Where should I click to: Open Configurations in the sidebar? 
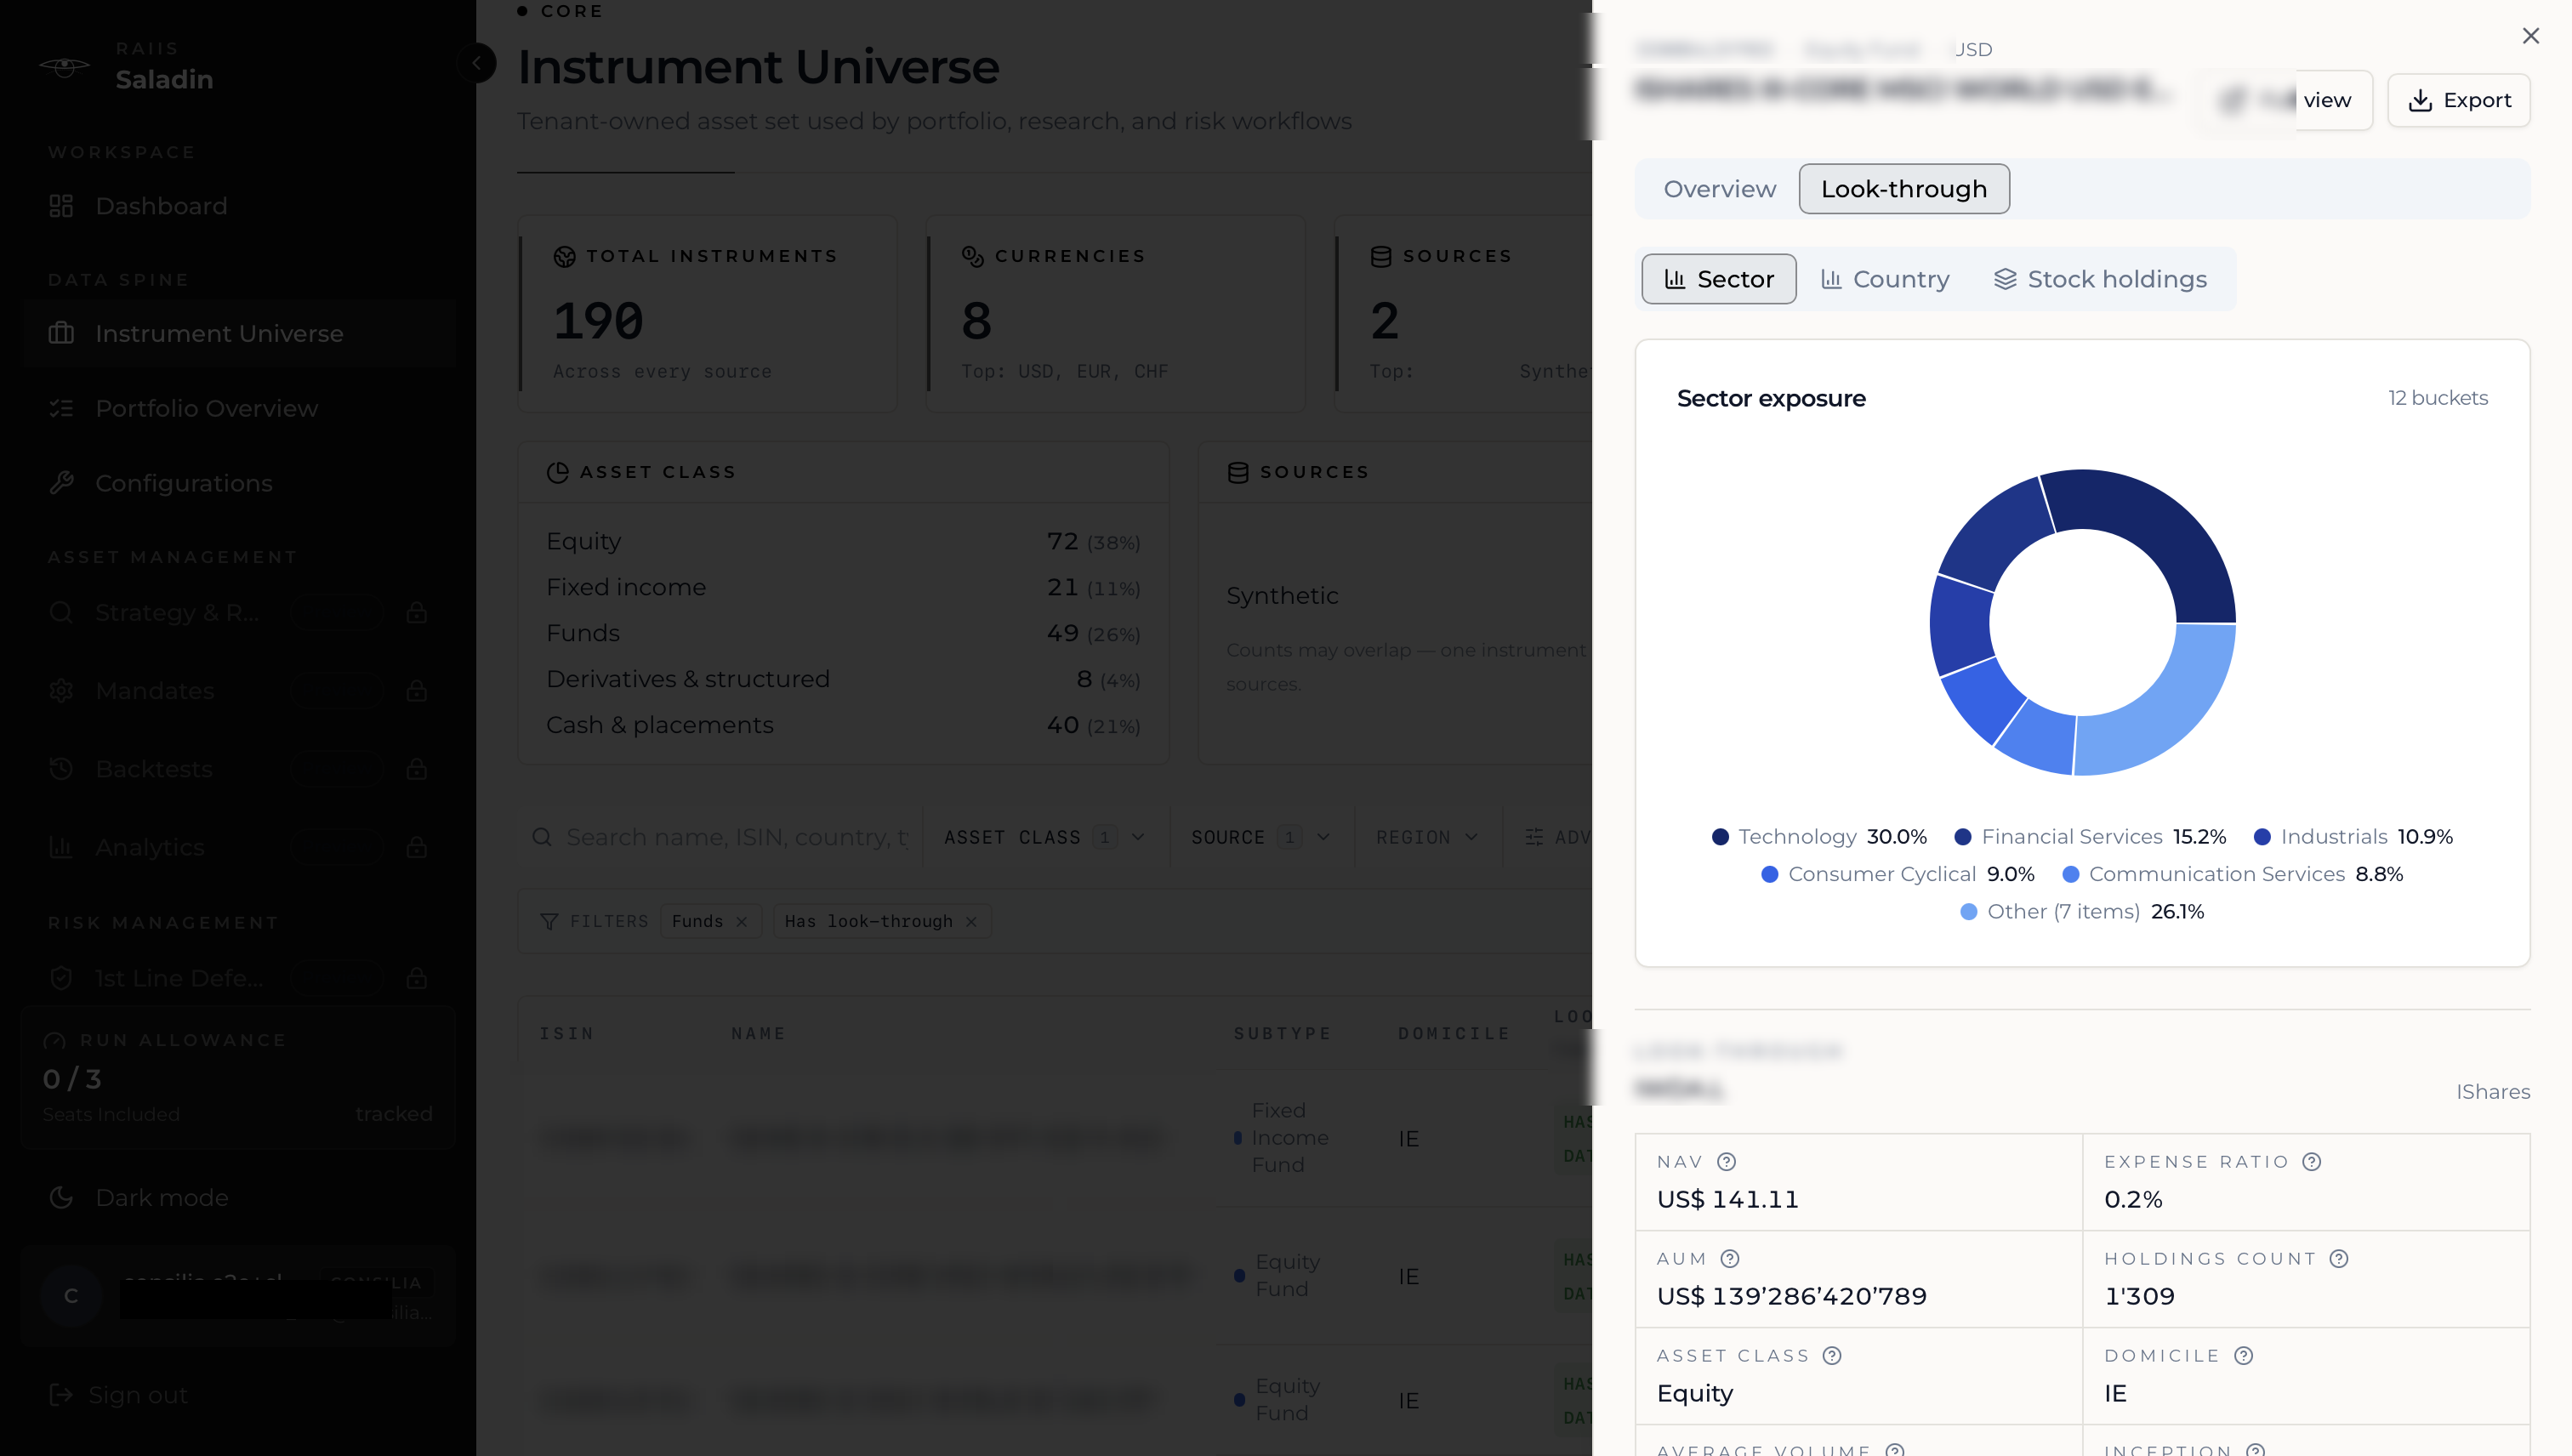238,483
